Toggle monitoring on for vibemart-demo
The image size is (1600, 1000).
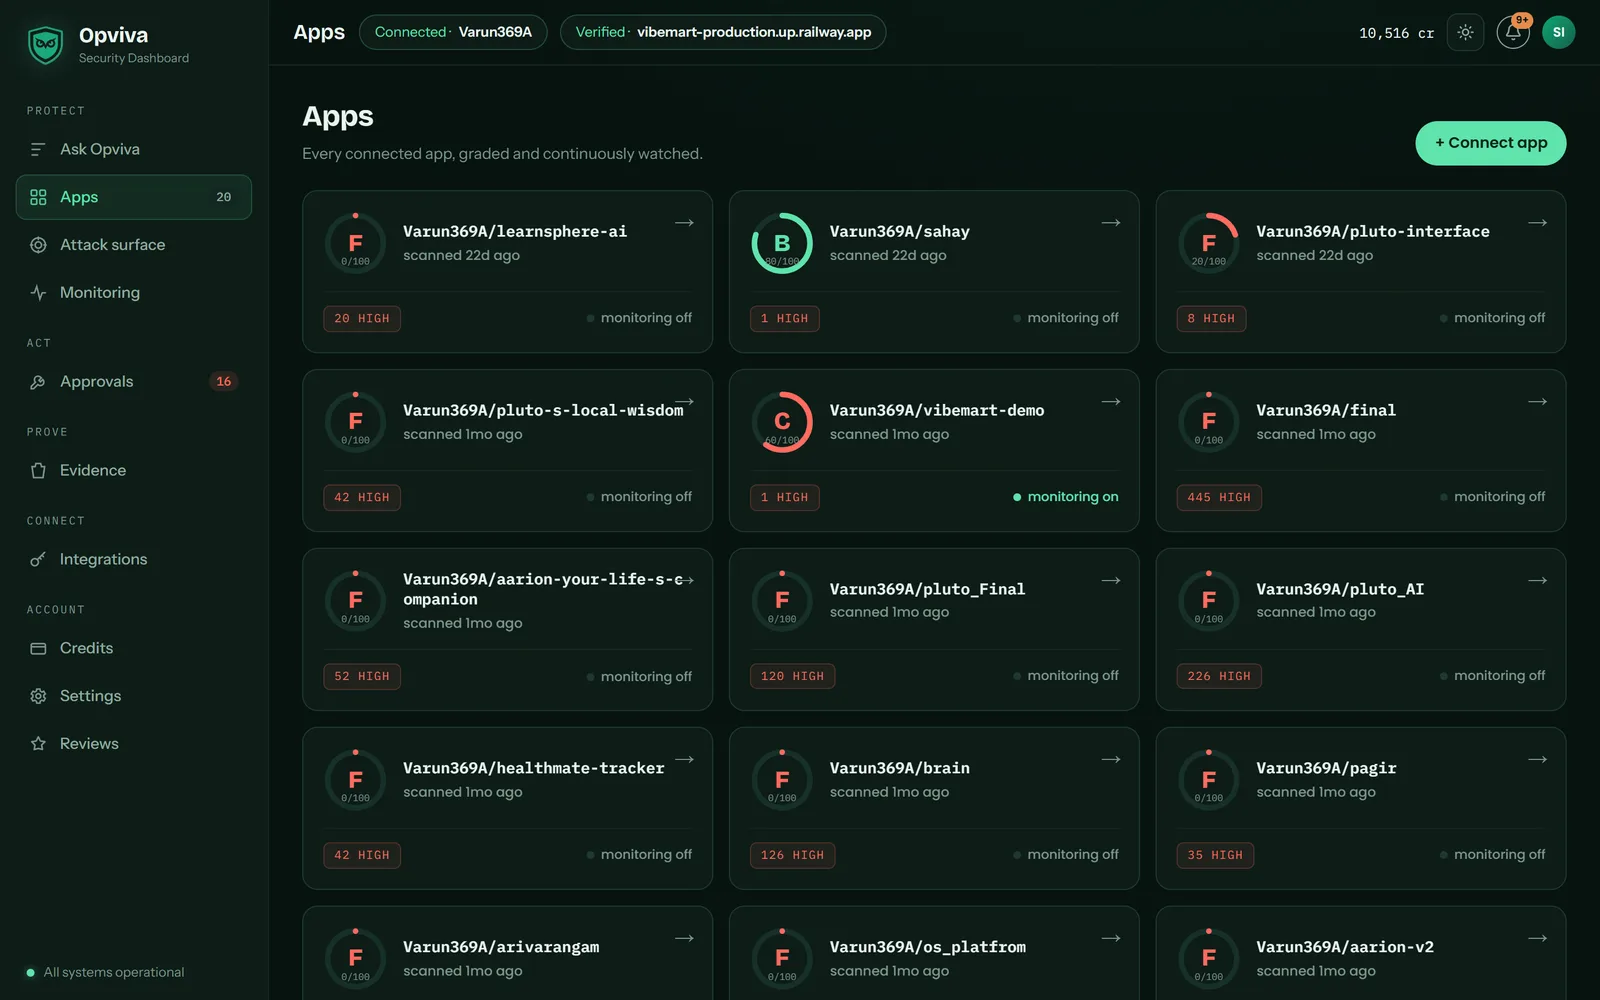point(1066,497)
